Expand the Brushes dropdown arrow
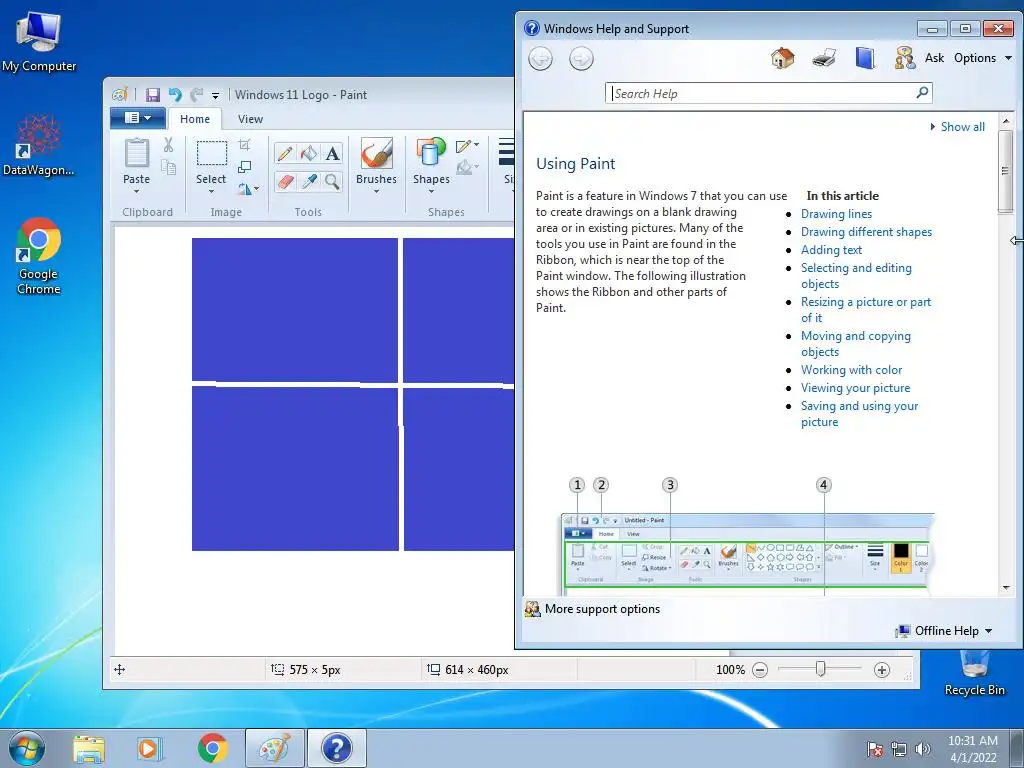Viewport: 1024px width, 768px height. 376,191
